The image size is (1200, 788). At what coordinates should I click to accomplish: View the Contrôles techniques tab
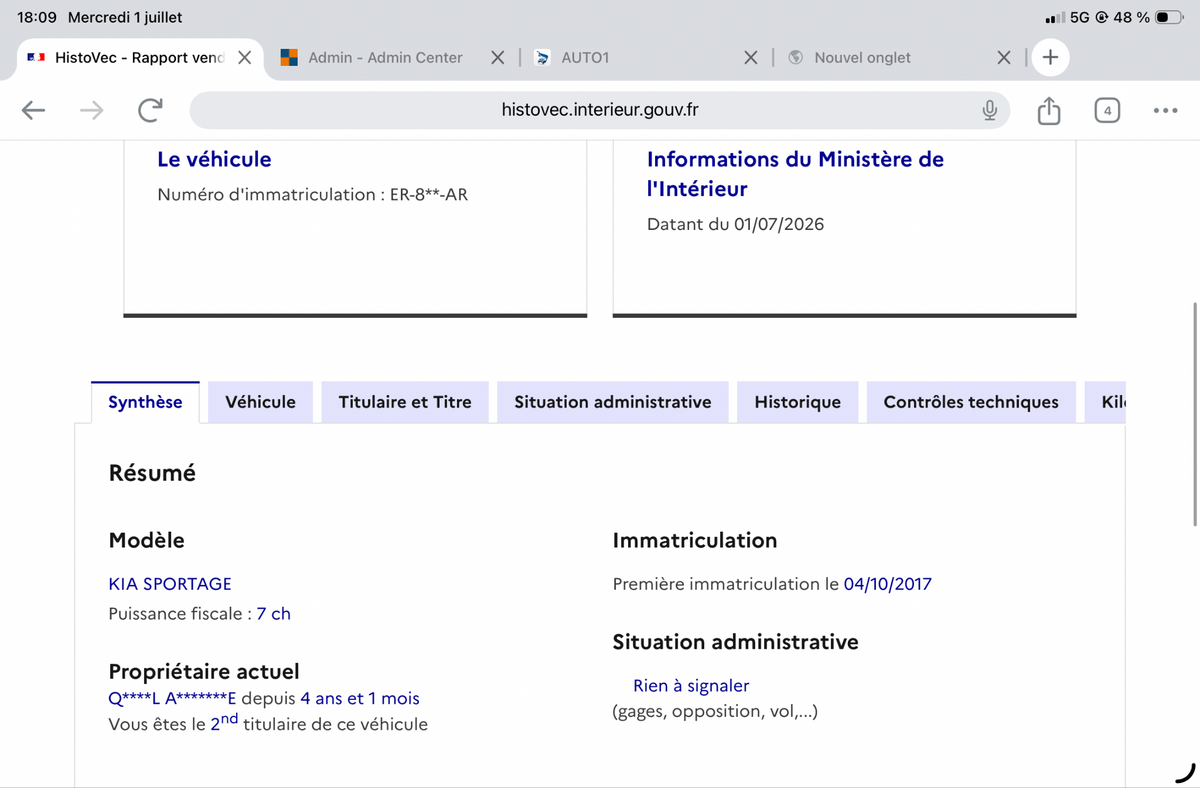[971, 402]
